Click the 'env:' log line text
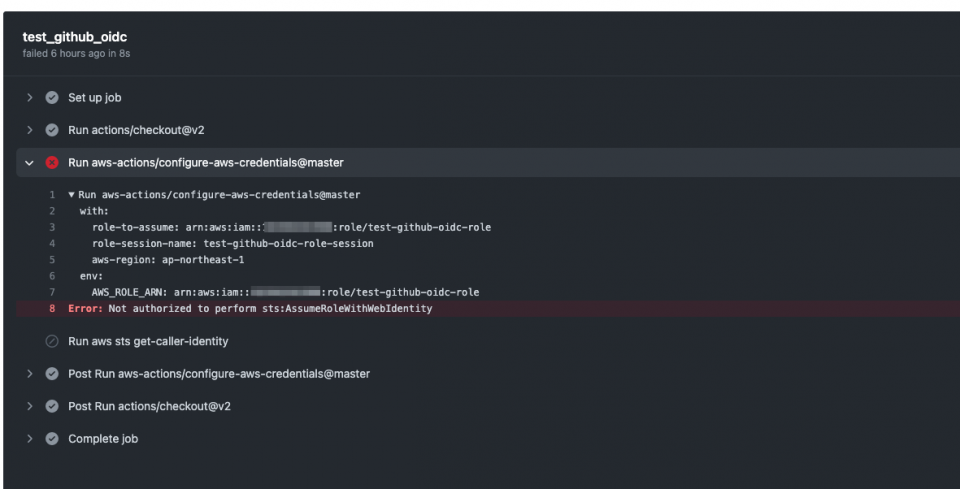 point(92,276)
